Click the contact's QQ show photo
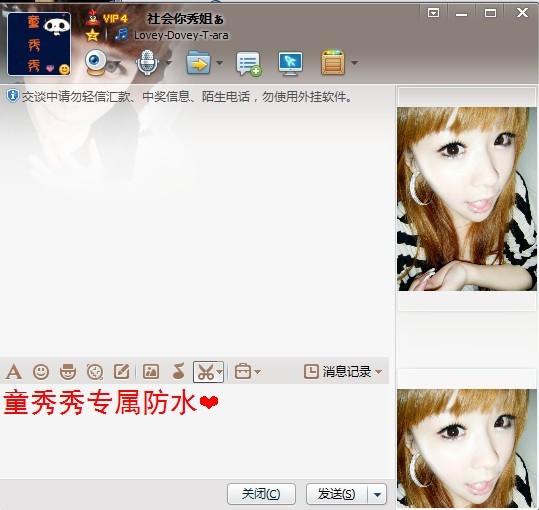Image resolution: width=539 pixels, height=510 pixels. [467, 199]
